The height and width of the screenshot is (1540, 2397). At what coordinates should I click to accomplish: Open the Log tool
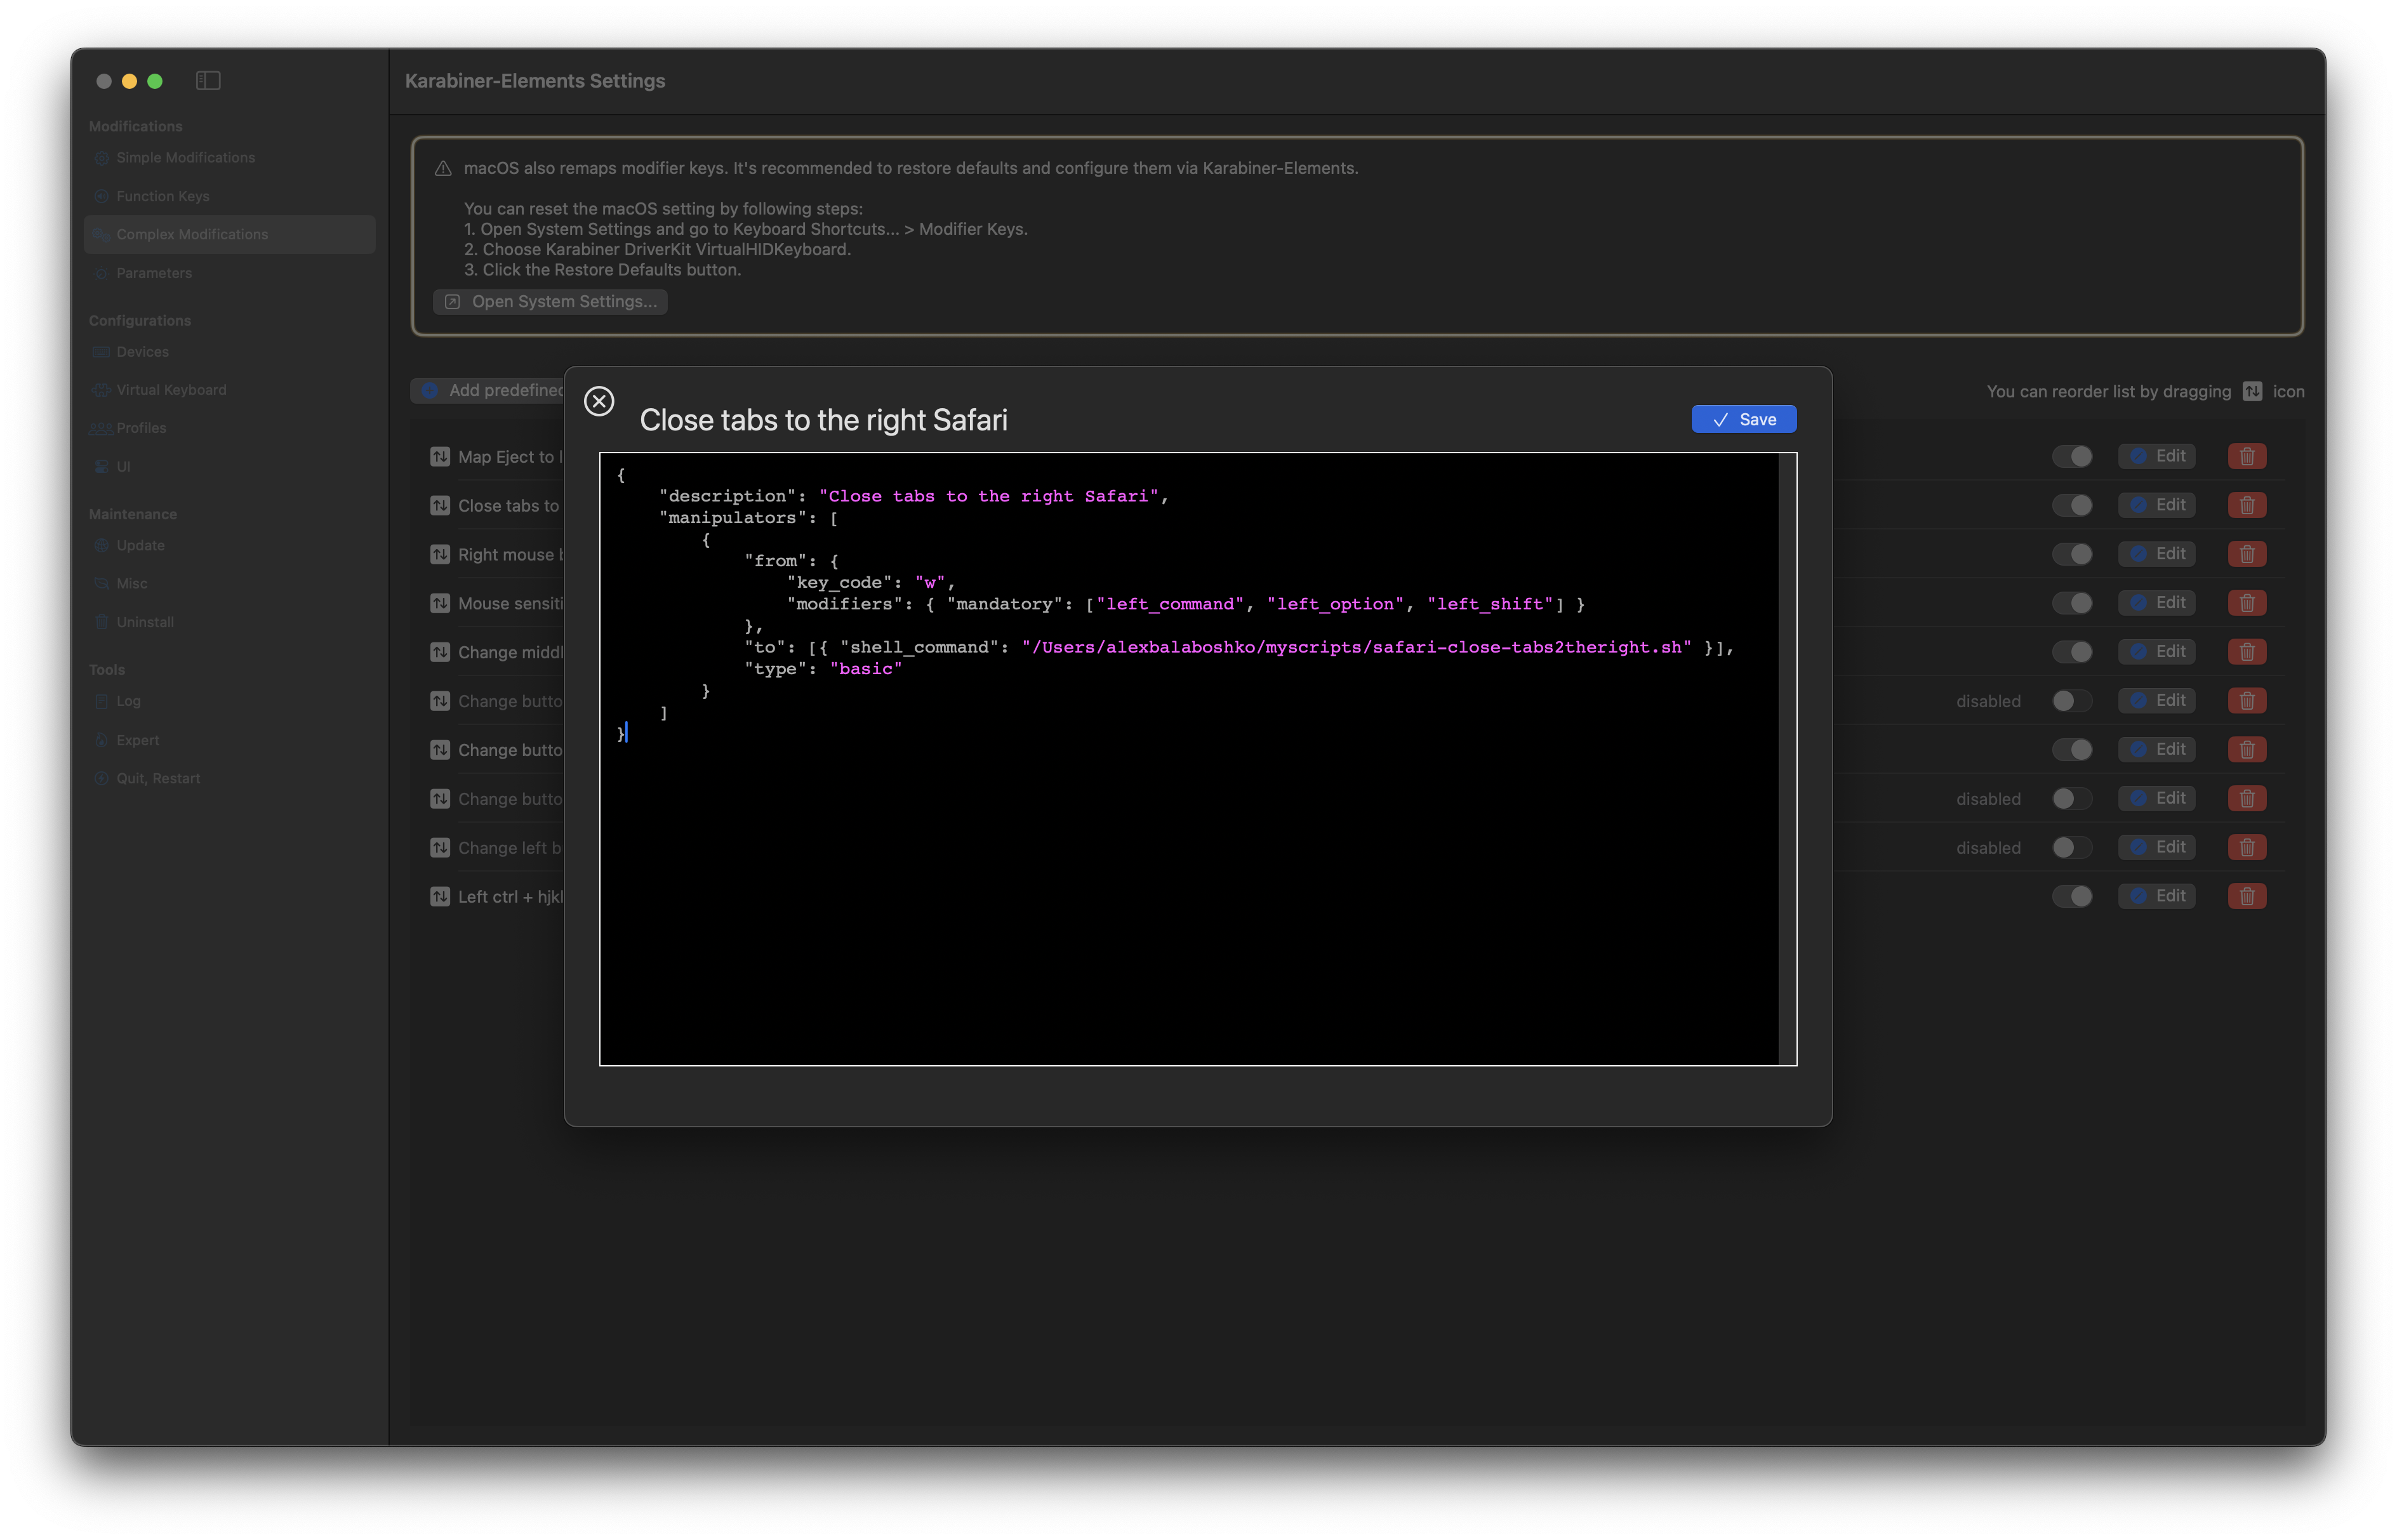click(127, 701)
